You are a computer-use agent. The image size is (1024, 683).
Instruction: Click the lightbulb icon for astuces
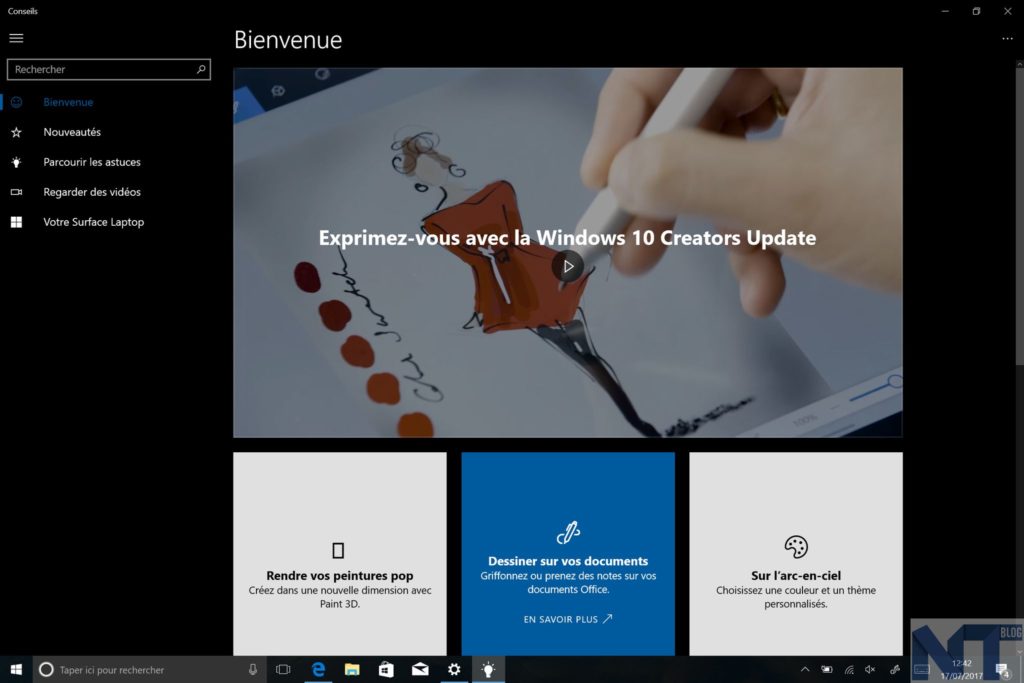[x=16, y=162]
